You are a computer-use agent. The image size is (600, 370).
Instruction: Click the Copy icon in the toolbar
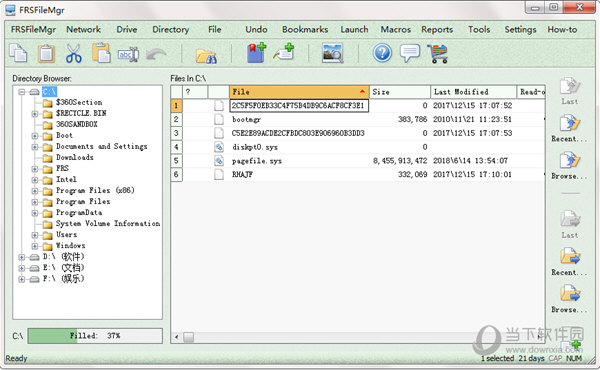coord(18,53)
